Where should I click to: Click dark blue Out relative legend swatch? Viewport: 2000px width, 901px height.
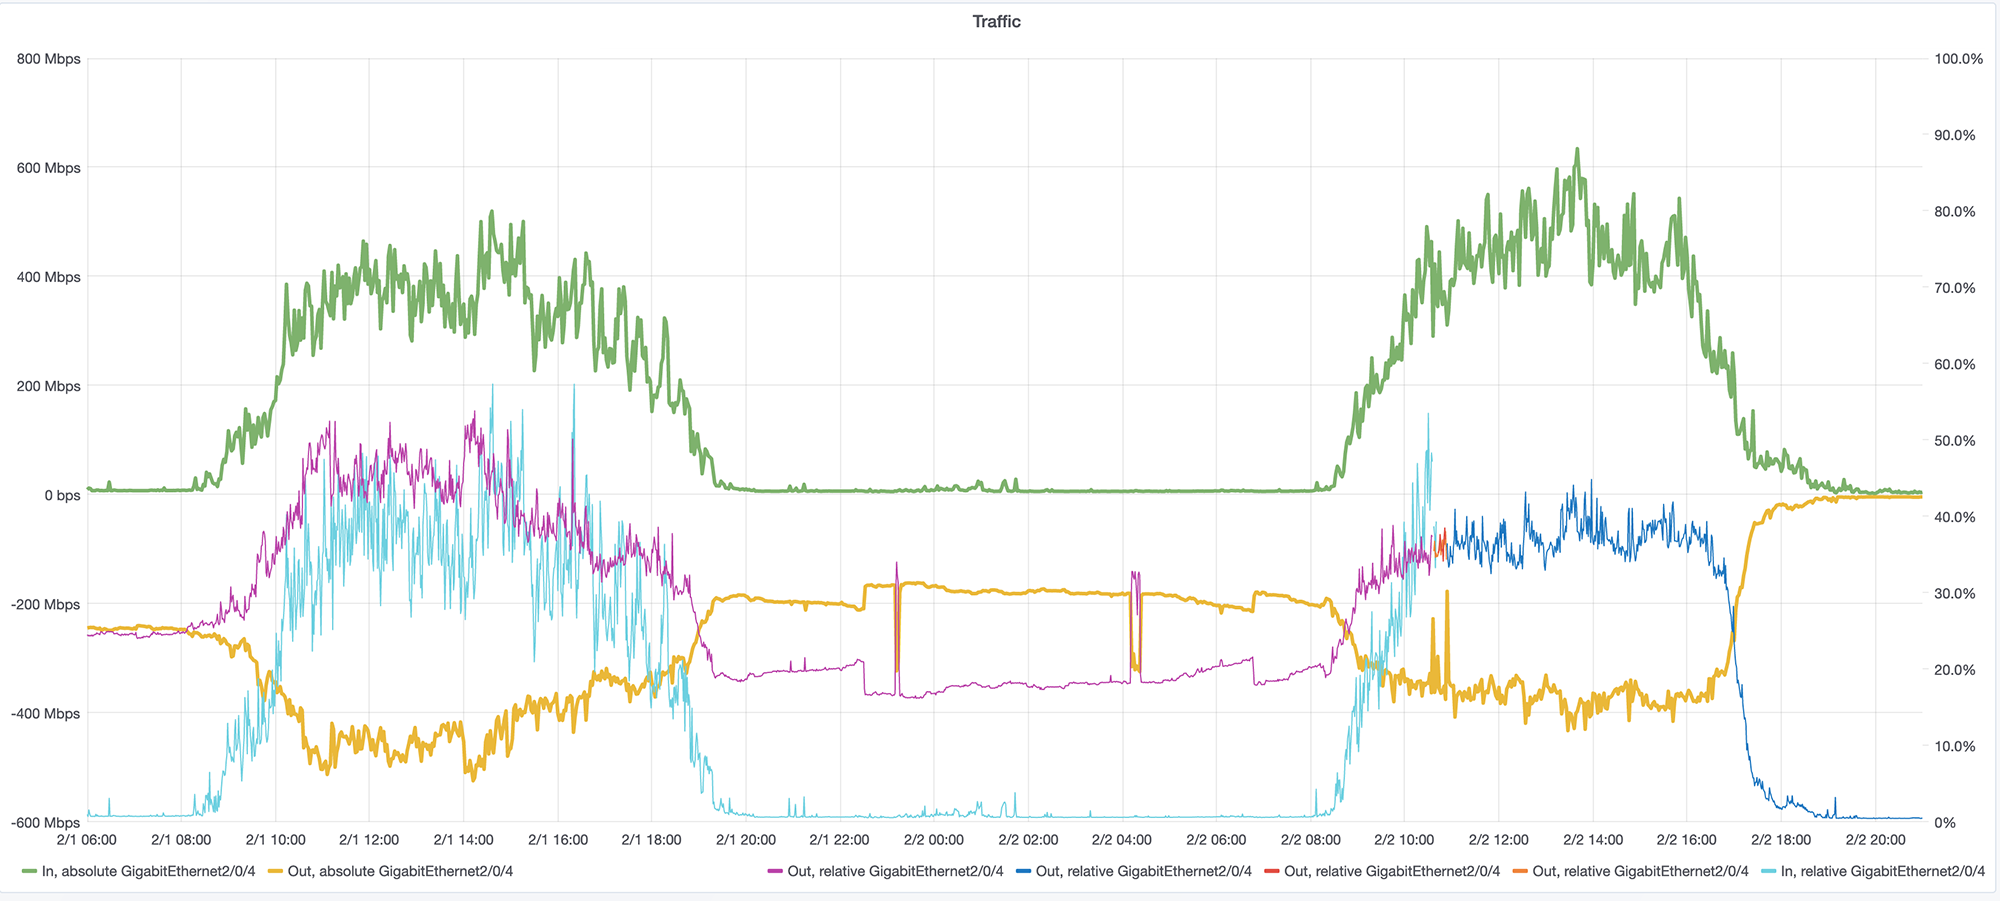1023,872
